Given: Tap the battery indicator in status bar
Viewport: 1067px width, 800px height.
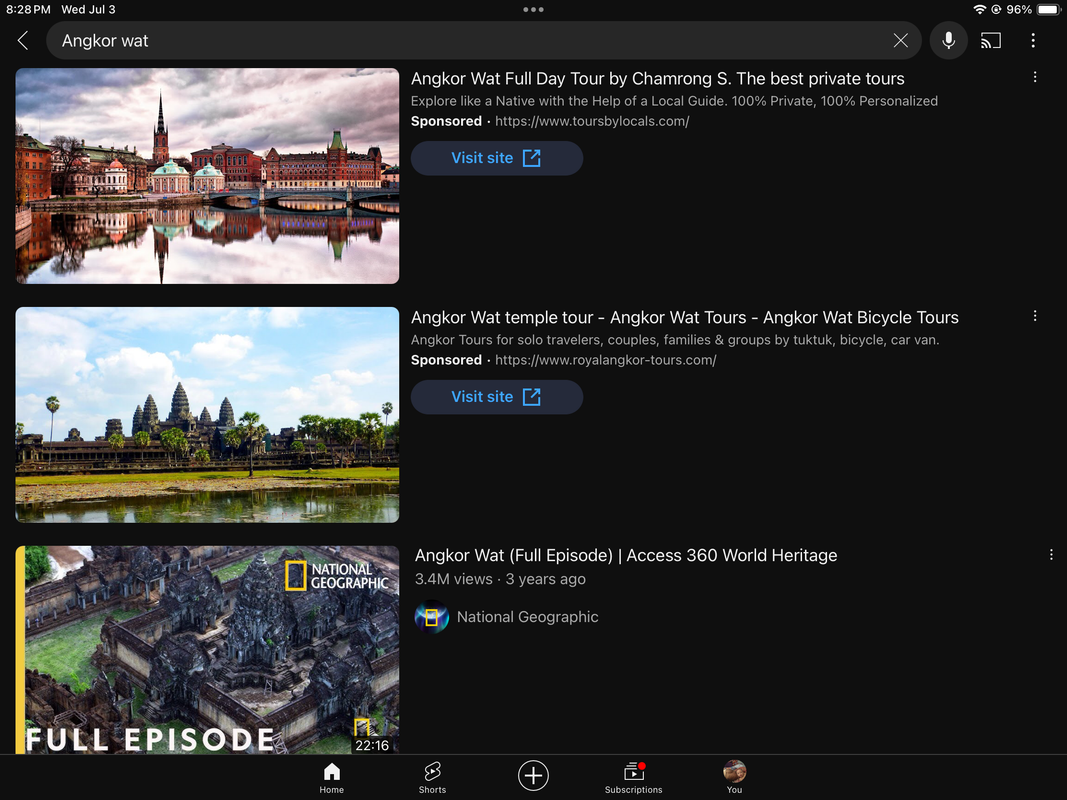Looking at the screenshot, I should coord(1049,10).
